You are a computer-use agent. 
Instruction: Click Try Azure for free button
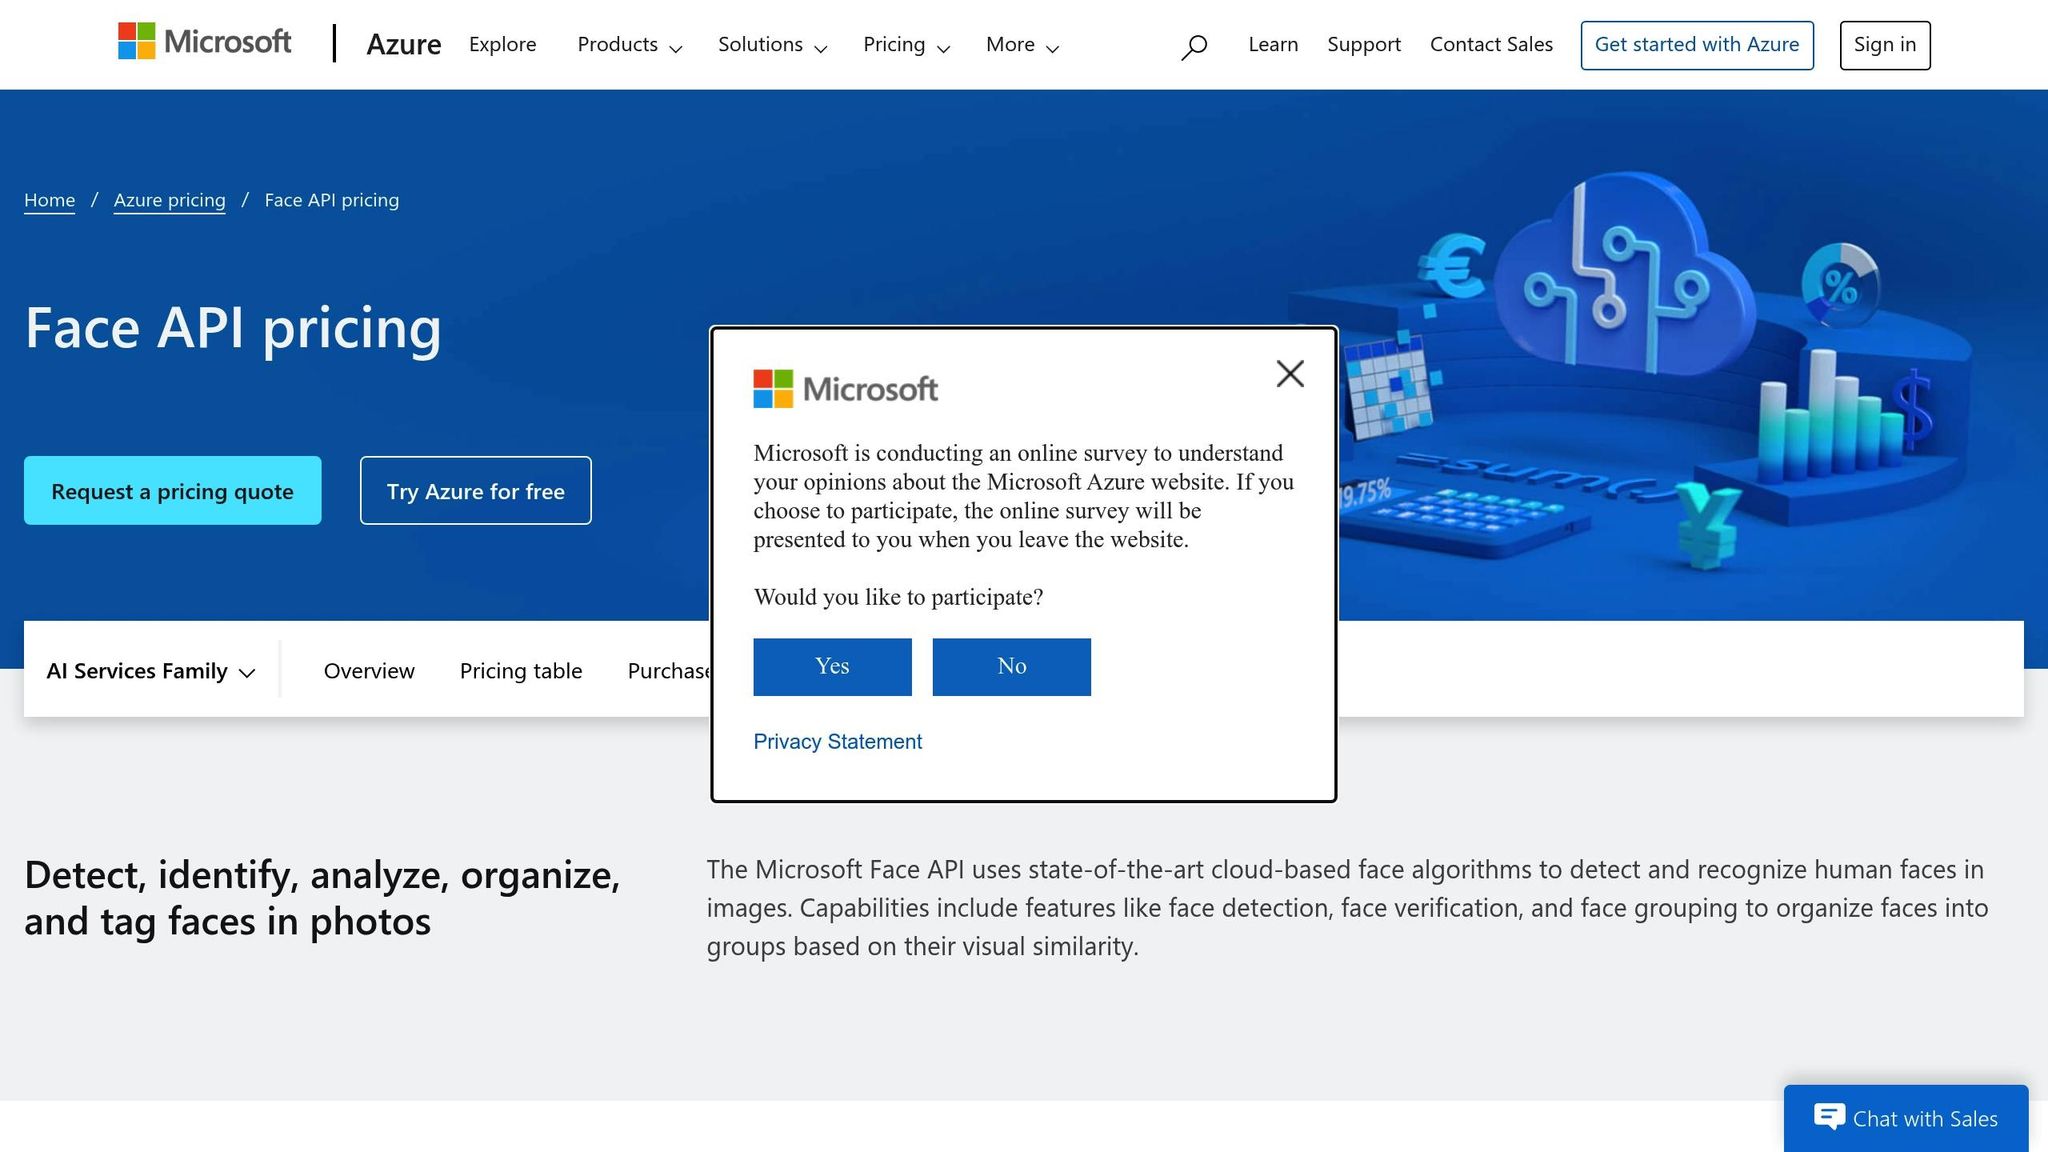475,491
